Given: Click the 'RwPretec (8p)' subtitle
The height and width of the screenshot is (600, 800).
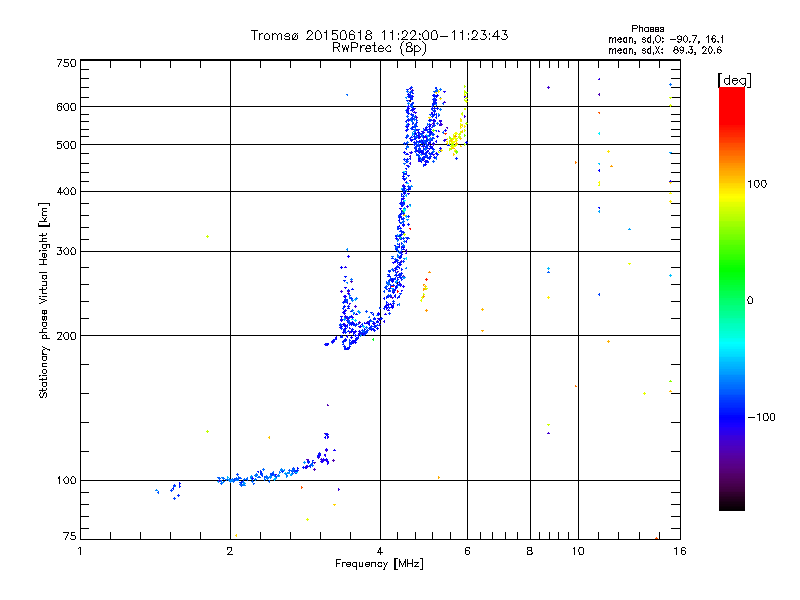Looking at the screenshot, I should click(379, 48).
